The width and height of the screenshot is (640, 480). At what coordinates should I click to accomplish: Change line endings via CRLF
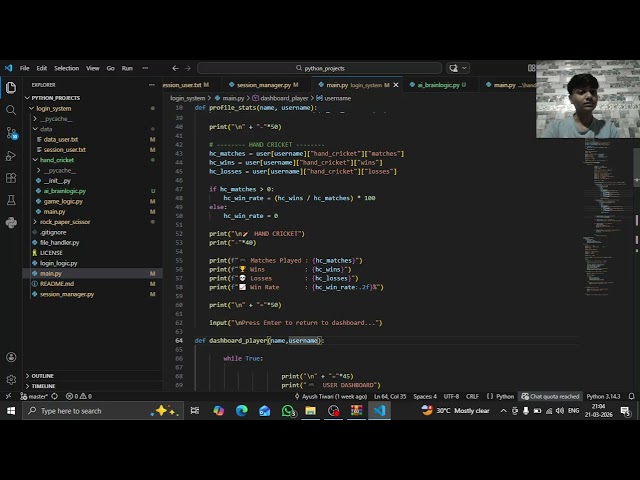pos(472,396)
